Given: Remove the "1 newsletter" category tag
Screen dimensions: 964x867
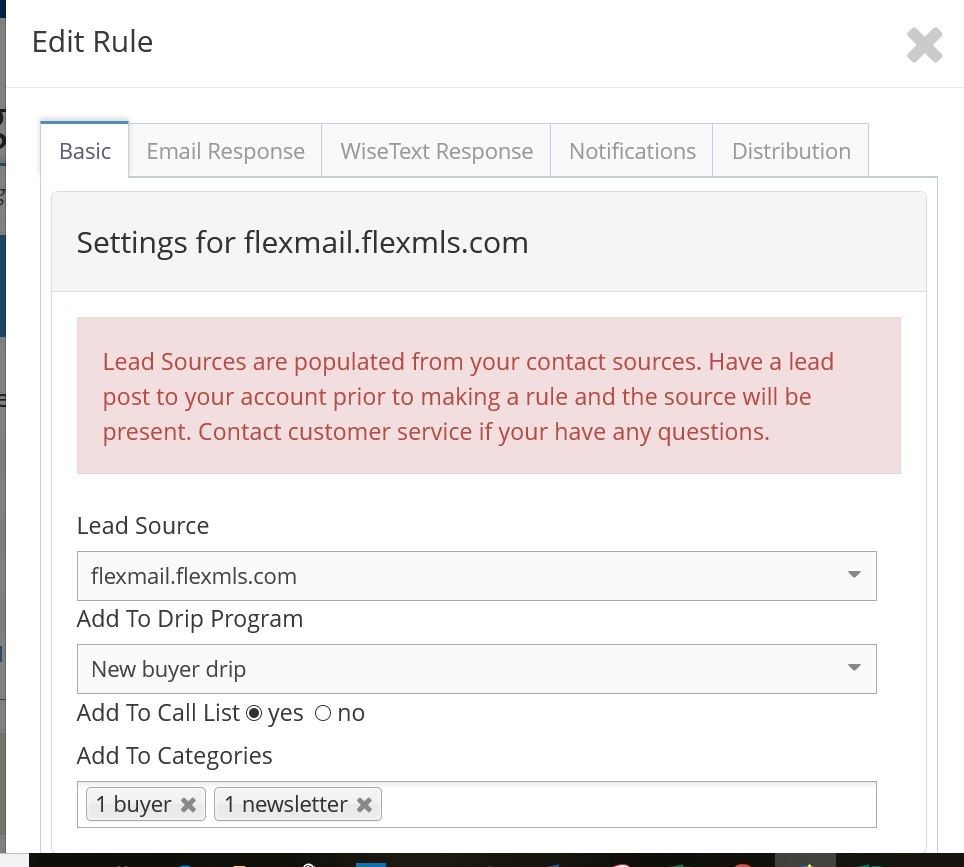Looking at the screenshot, I should point(365,804).
